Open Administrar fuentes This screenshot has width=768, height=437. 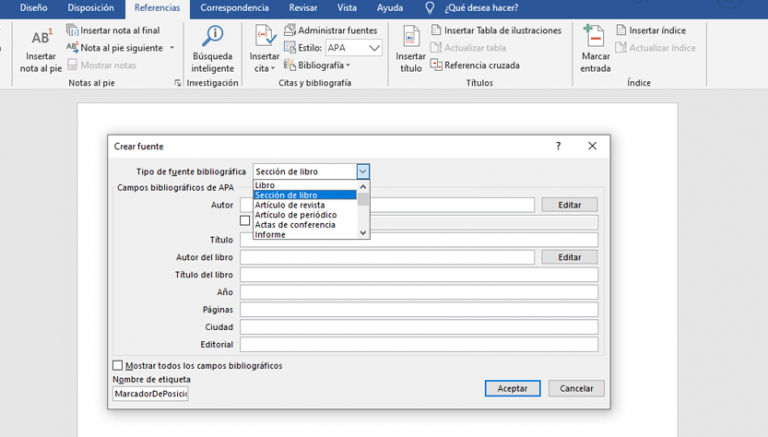pyautogui.click(x=330, y=31)
